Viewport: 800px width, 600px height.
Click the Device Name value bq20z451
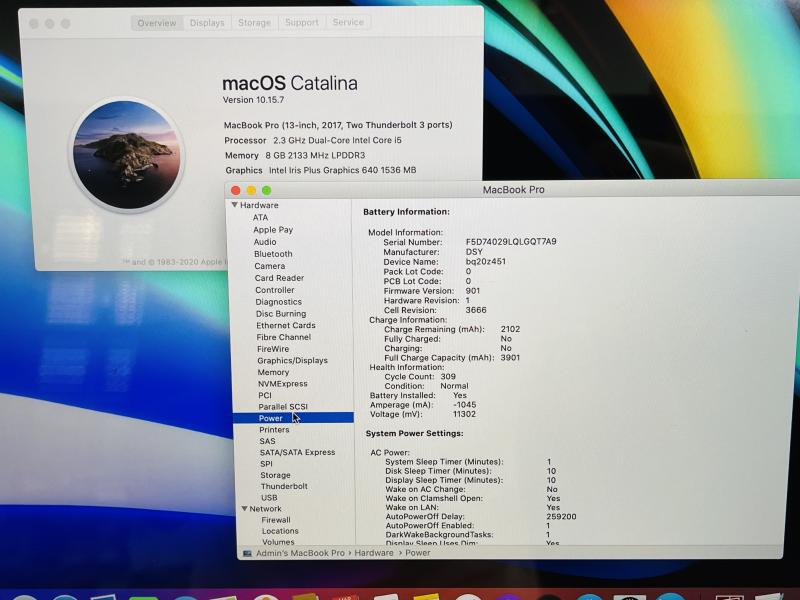[x=486, y=261]
